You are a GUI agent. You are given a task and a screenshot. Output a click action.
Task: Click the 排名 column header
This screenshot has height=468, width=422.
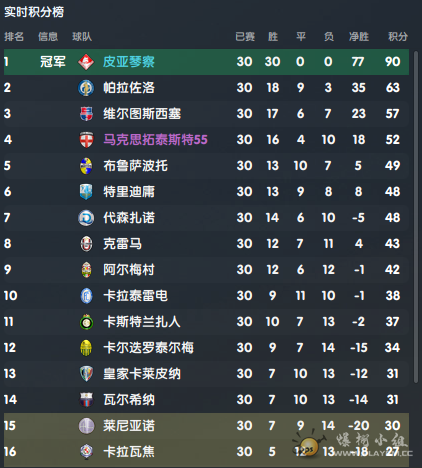14,37
